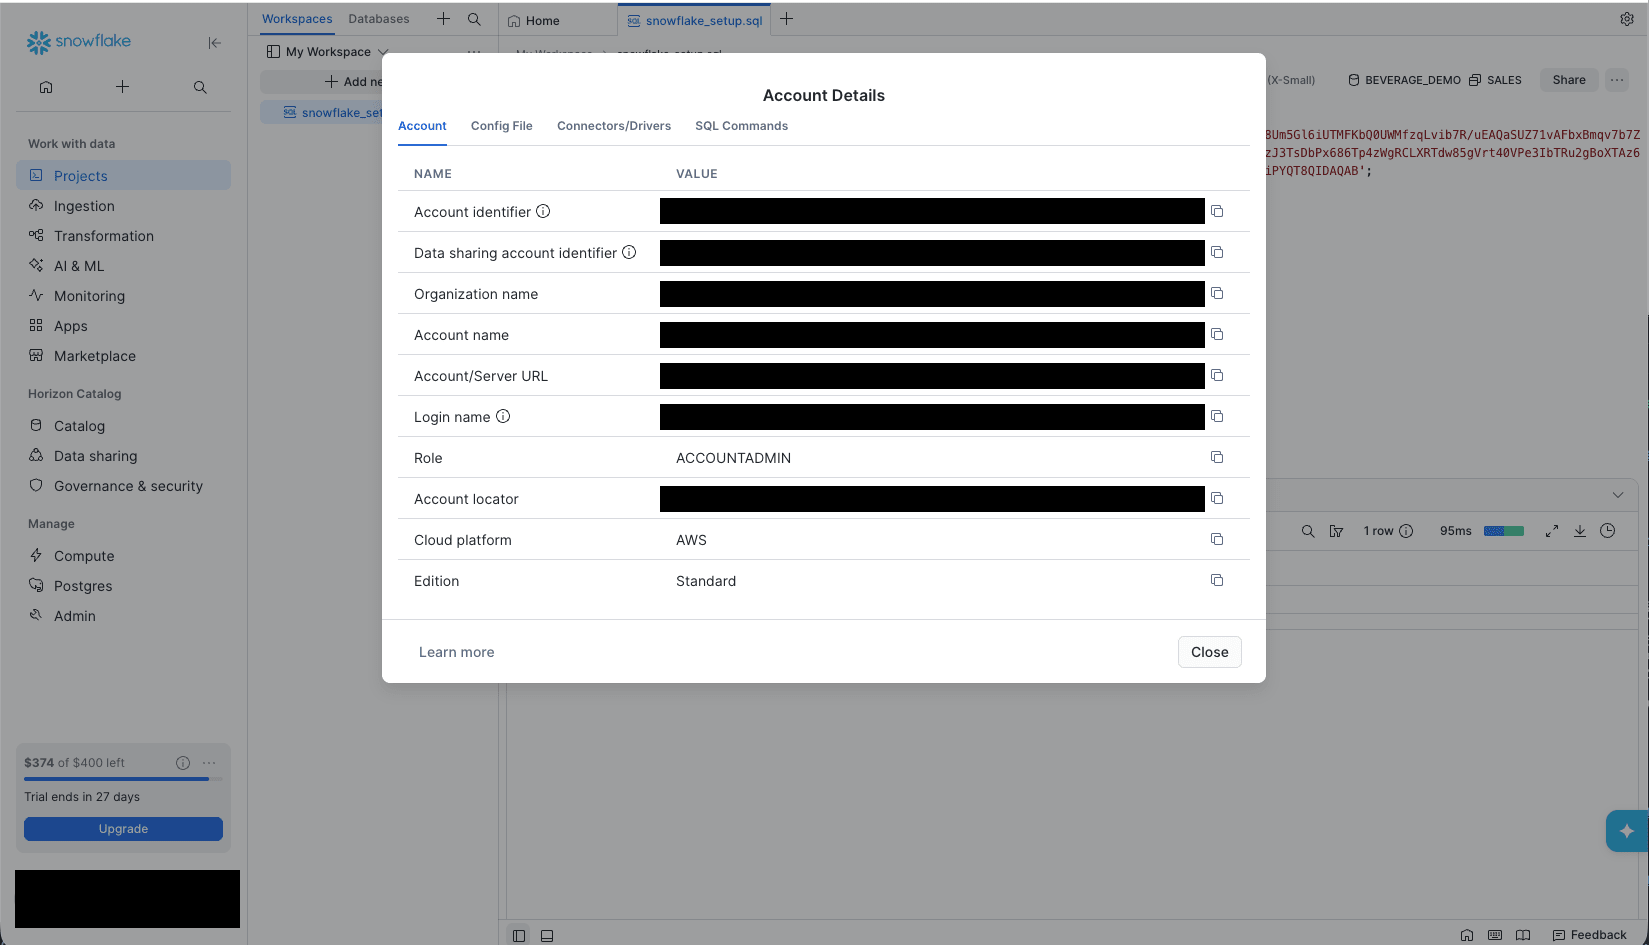The image size is (1649, 945).
Task: Collapse the results panel chevron
Action: click(x=1618, y=495)
